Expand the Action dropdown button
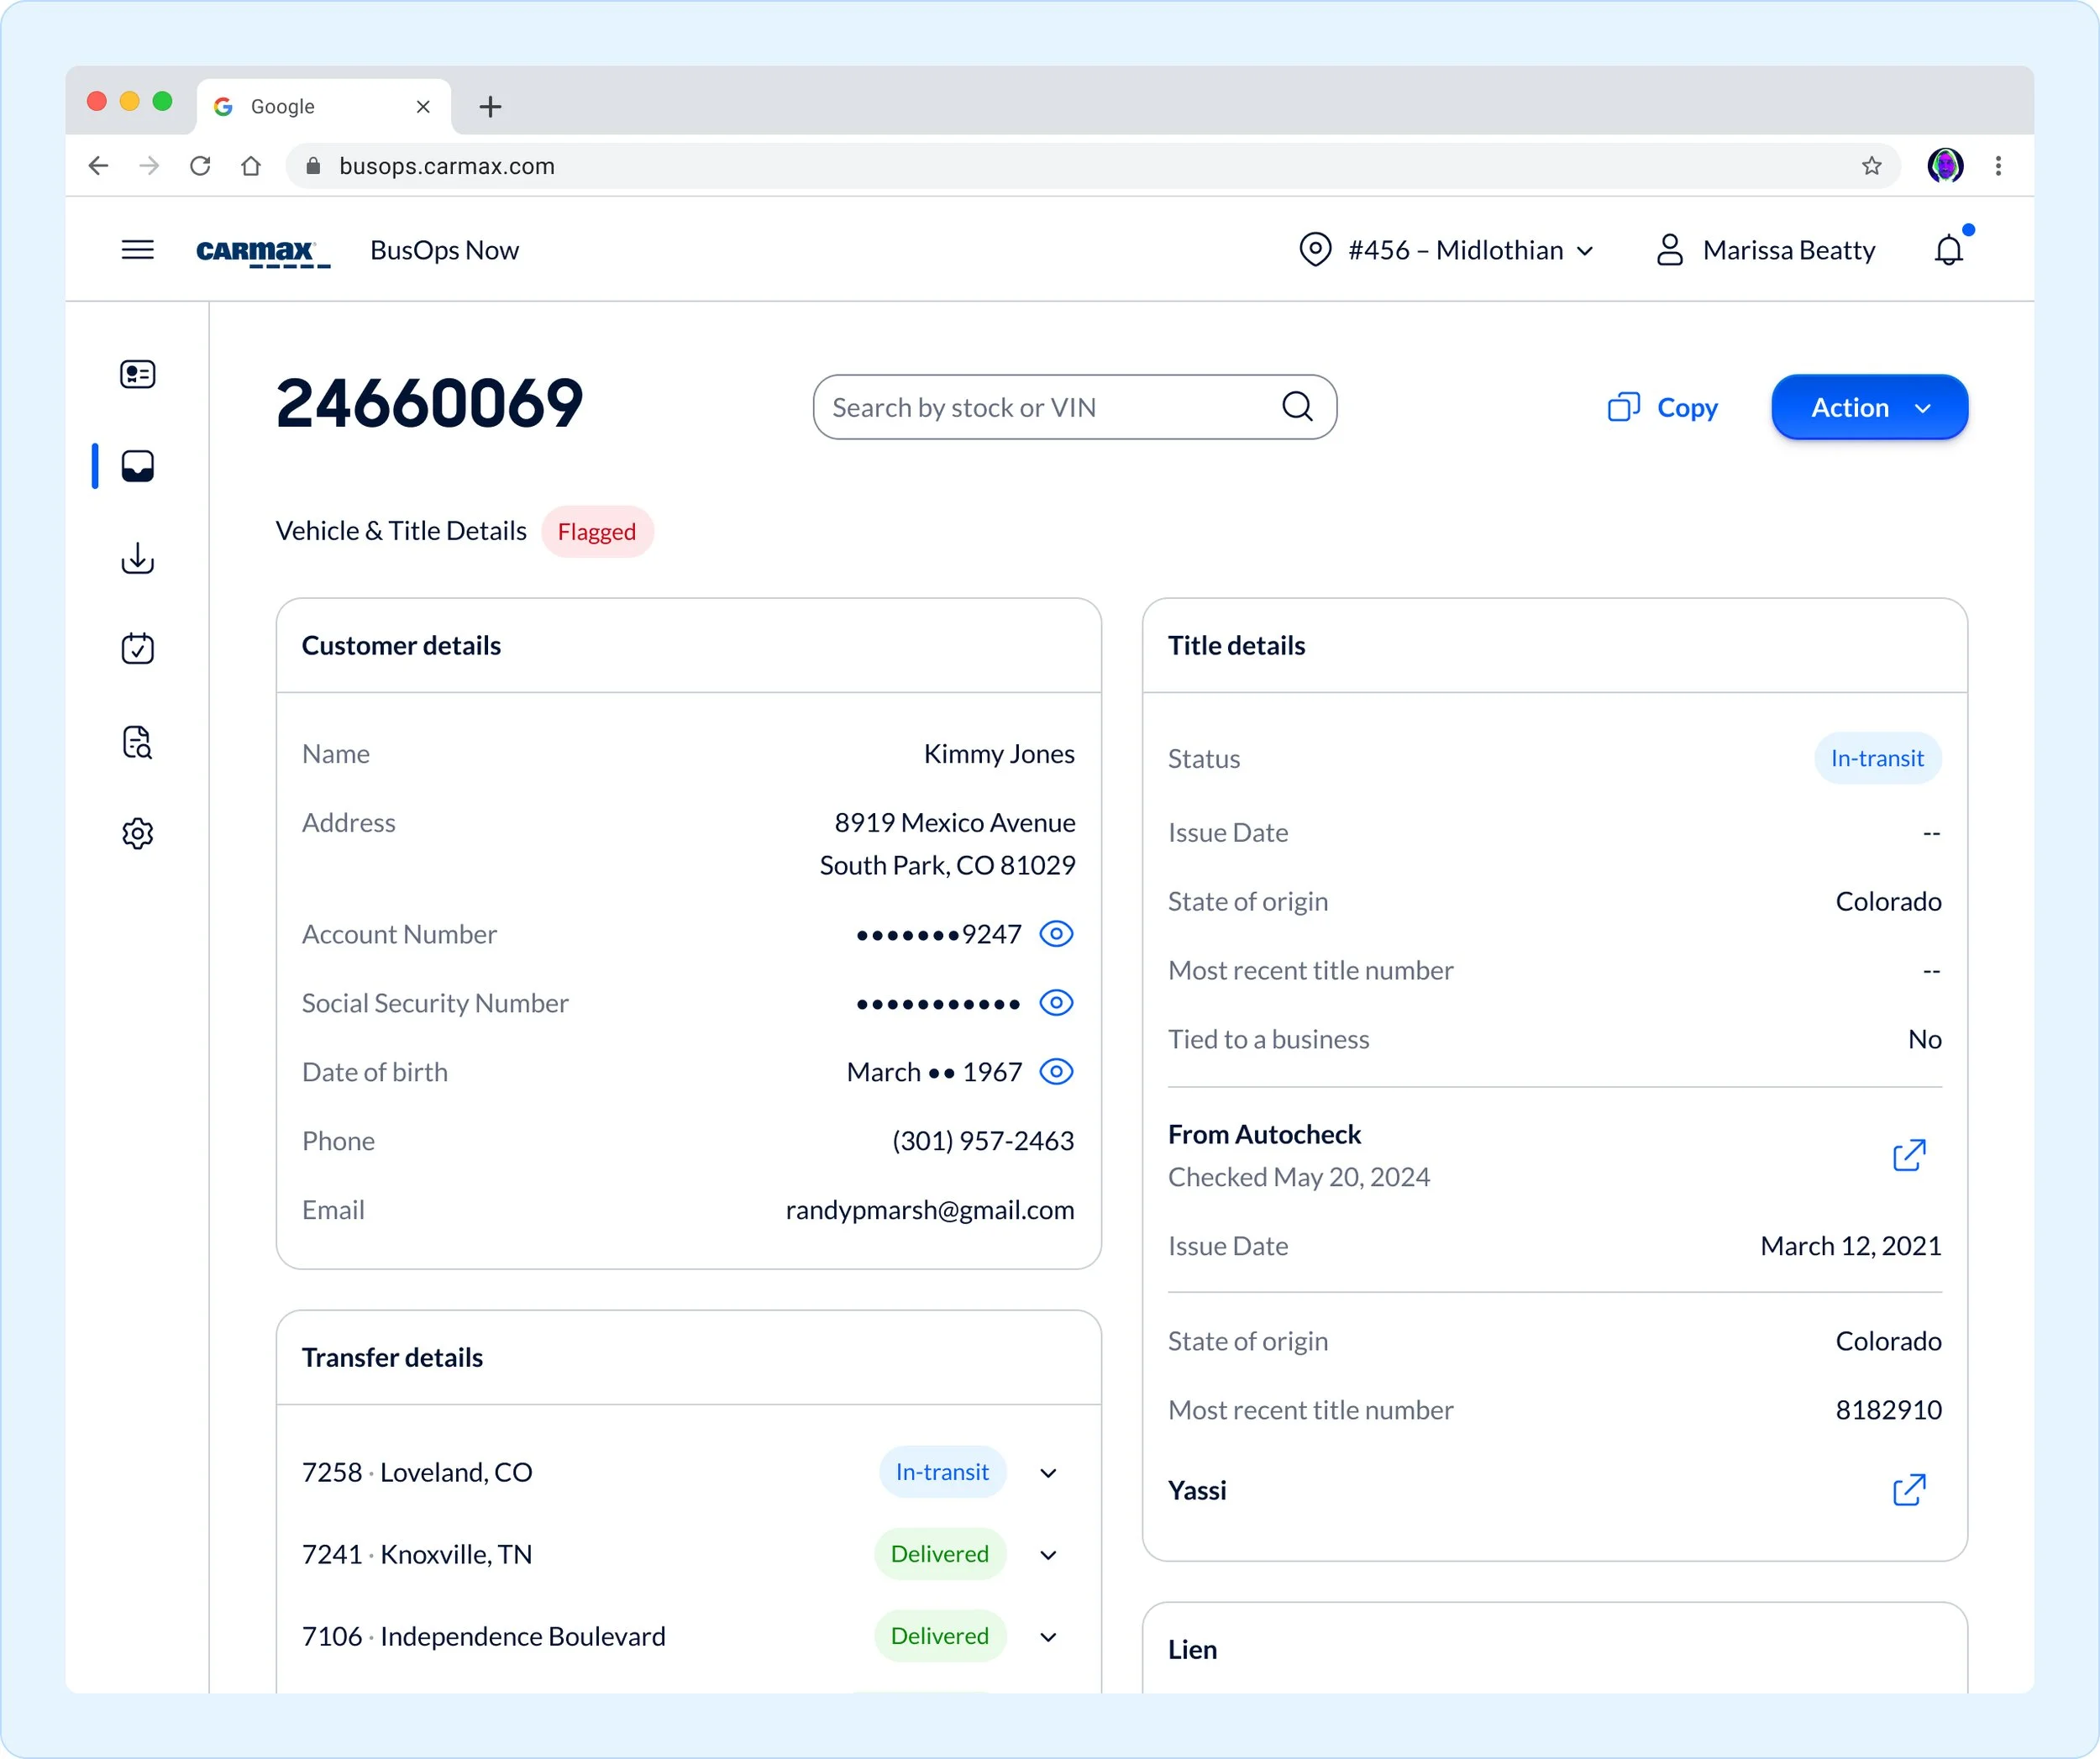The image size is (2100, 1759). click(1868, 408)
